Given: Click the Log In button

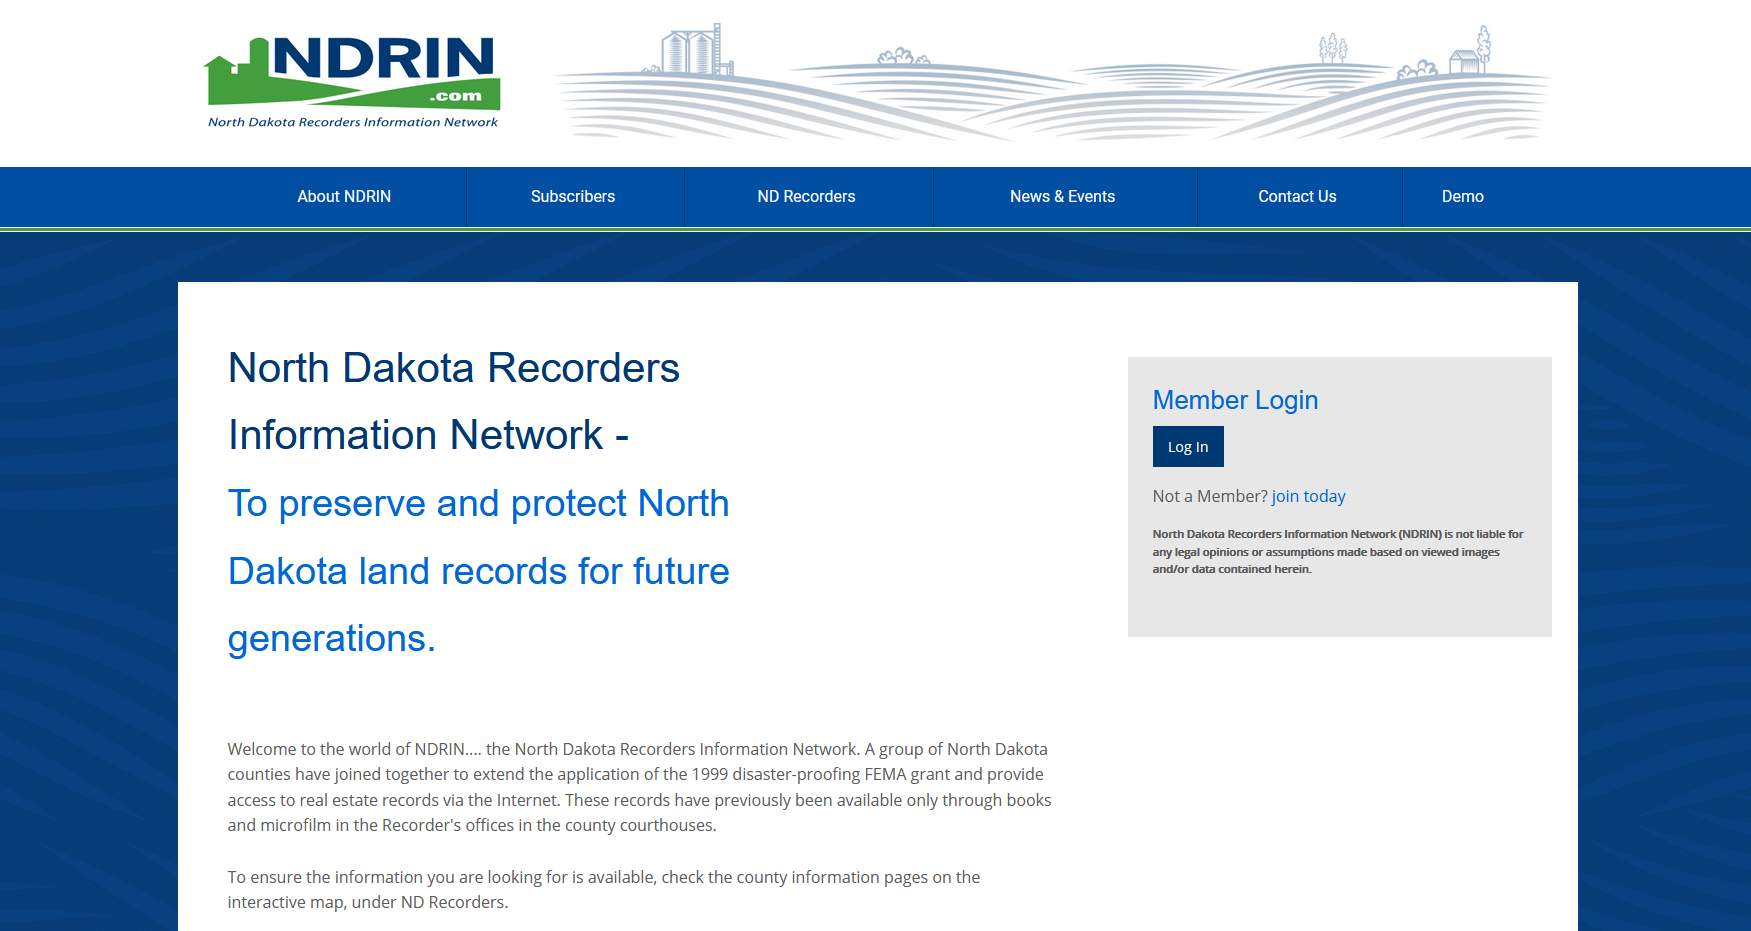Looking at the screenshot, I should tap(1187, 446).
